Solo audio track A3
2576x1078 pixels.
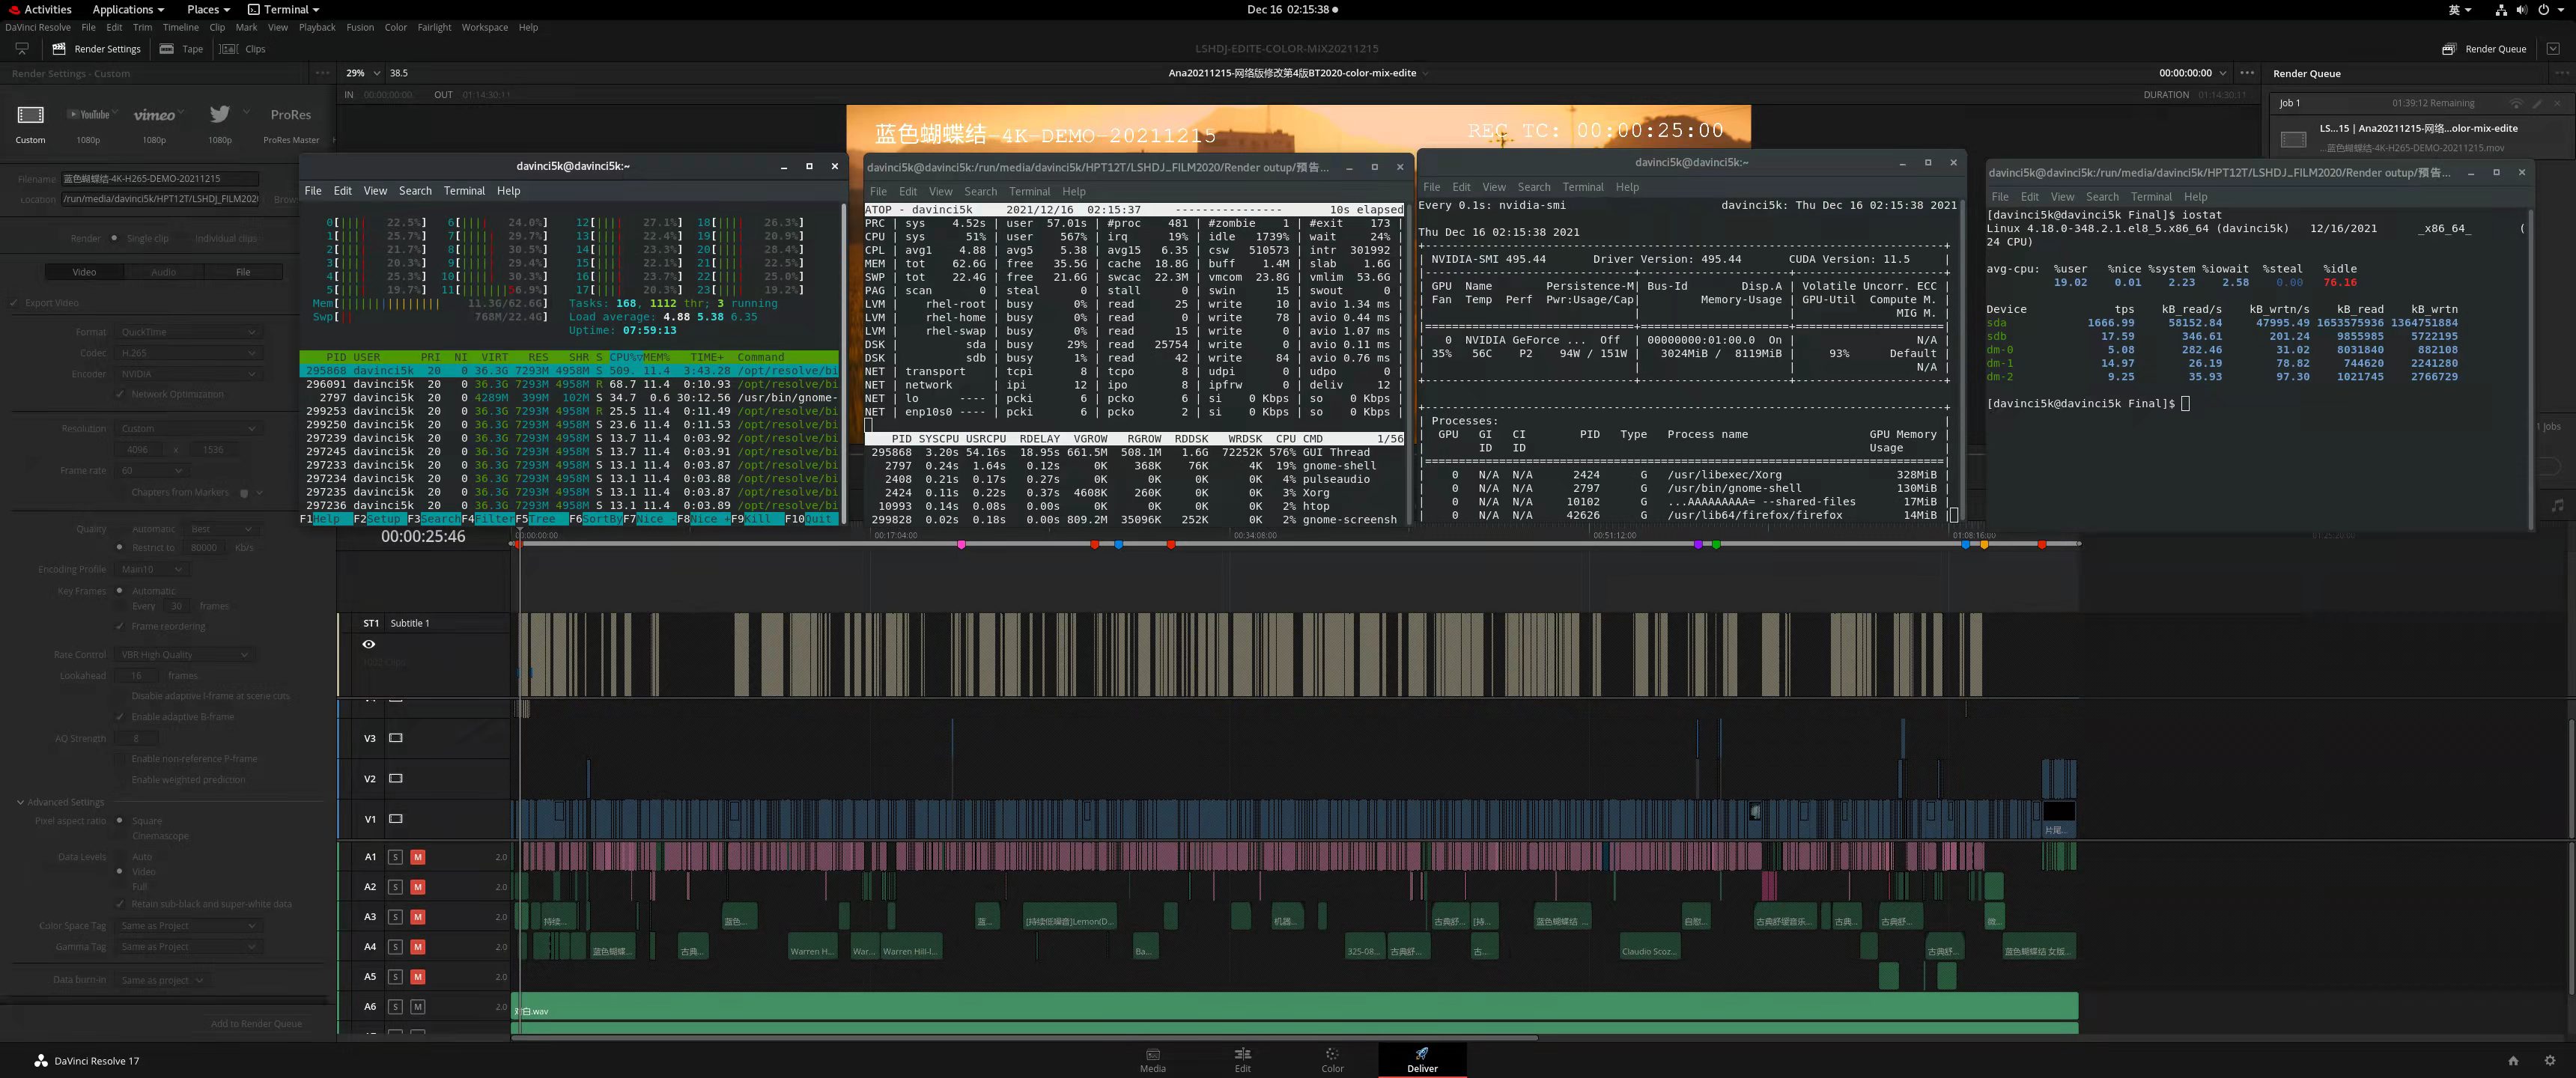coord(395,917)
